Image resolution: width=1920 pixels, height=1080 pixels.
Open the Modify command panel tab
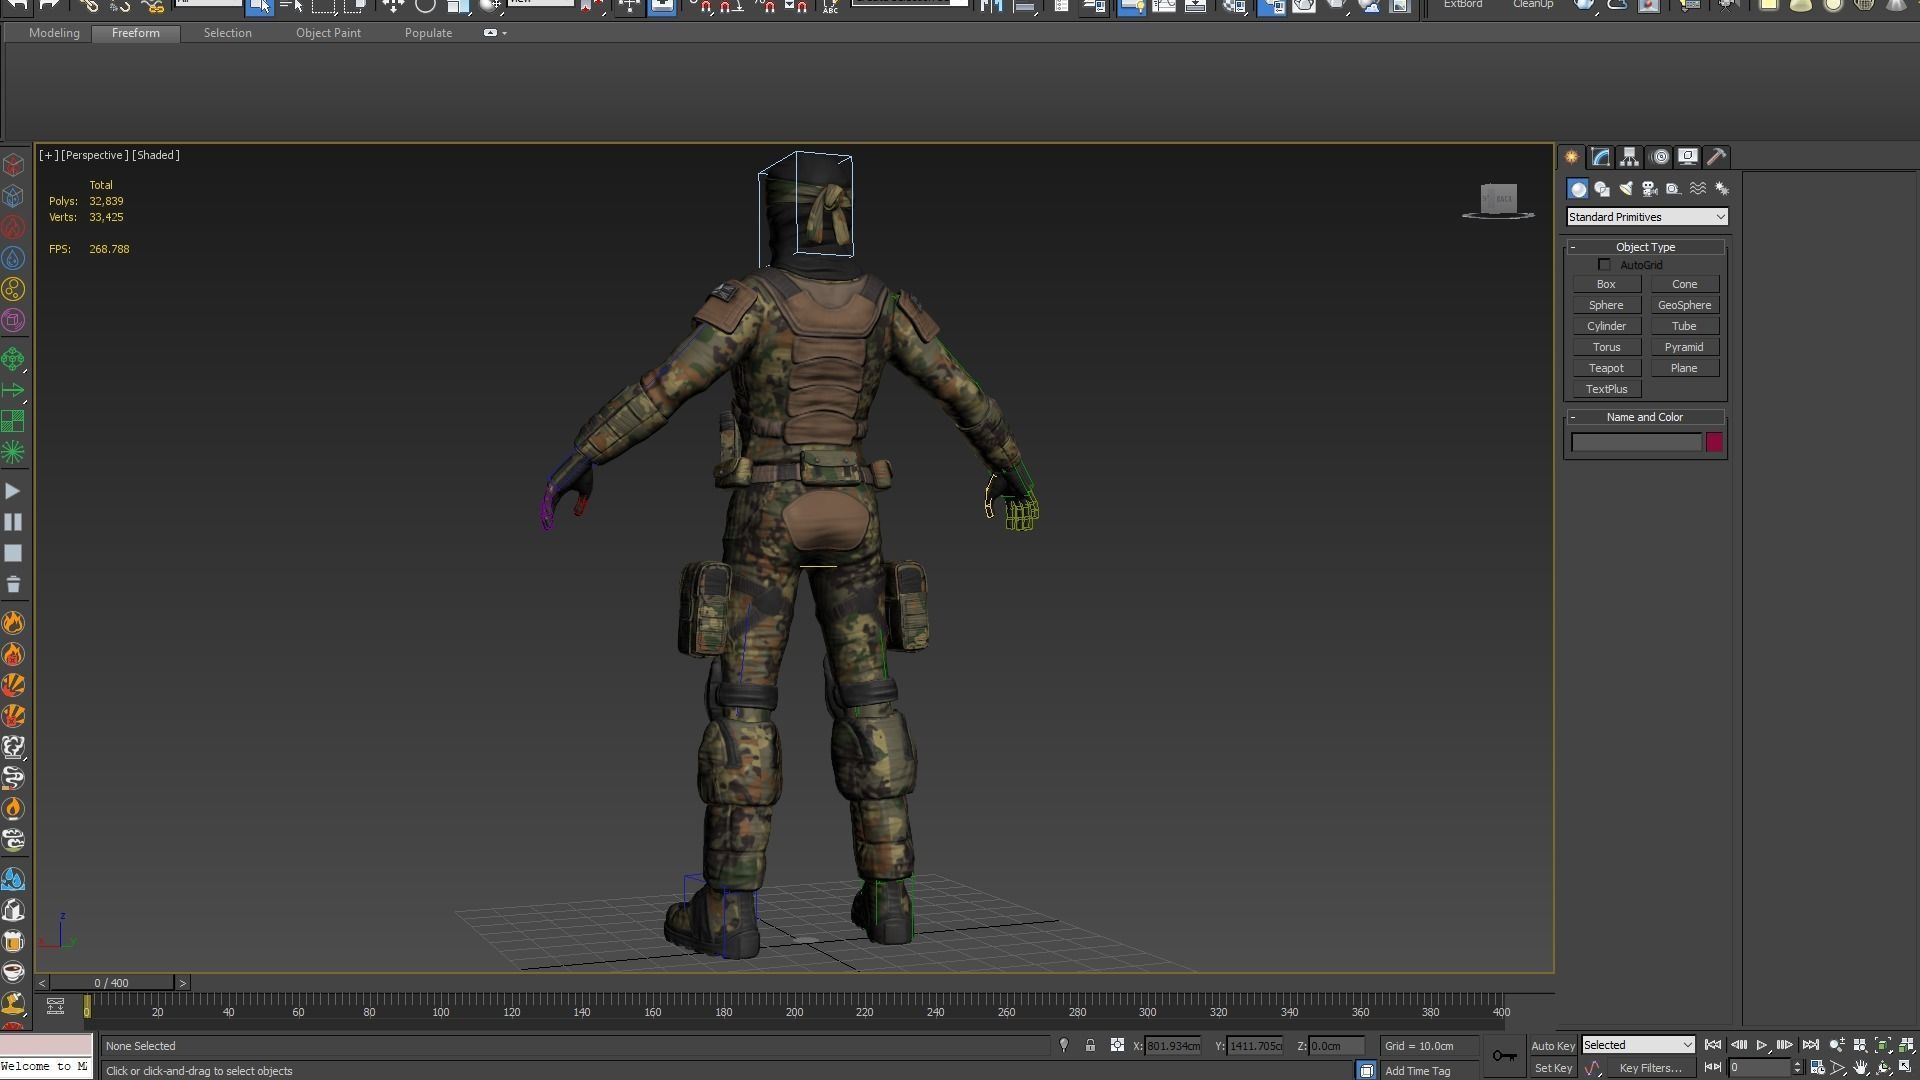click(x=1600, y=157)
